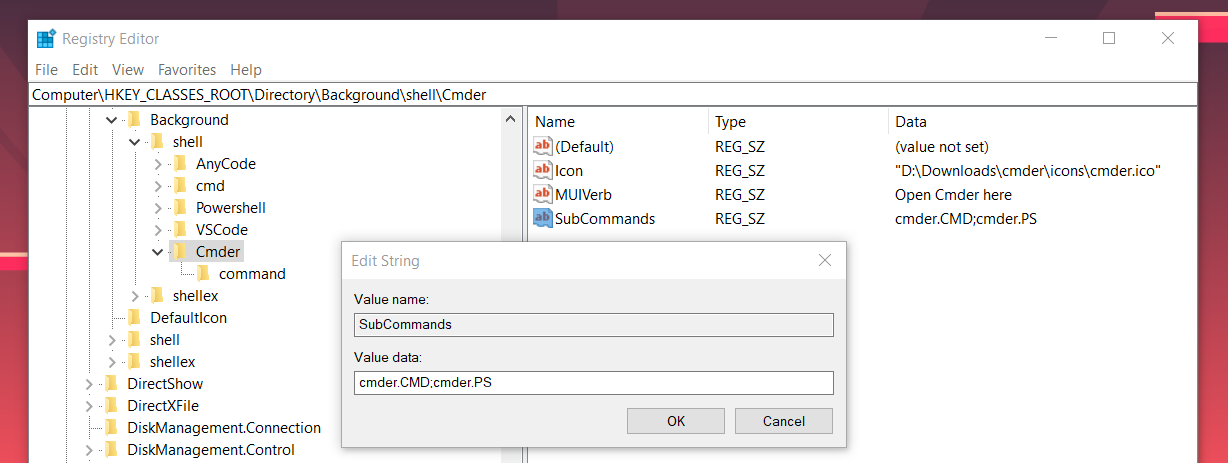This screenshot has height=463, width=1228.
Task: Click the registry path address bar
Action: click(x=613, y=95)
